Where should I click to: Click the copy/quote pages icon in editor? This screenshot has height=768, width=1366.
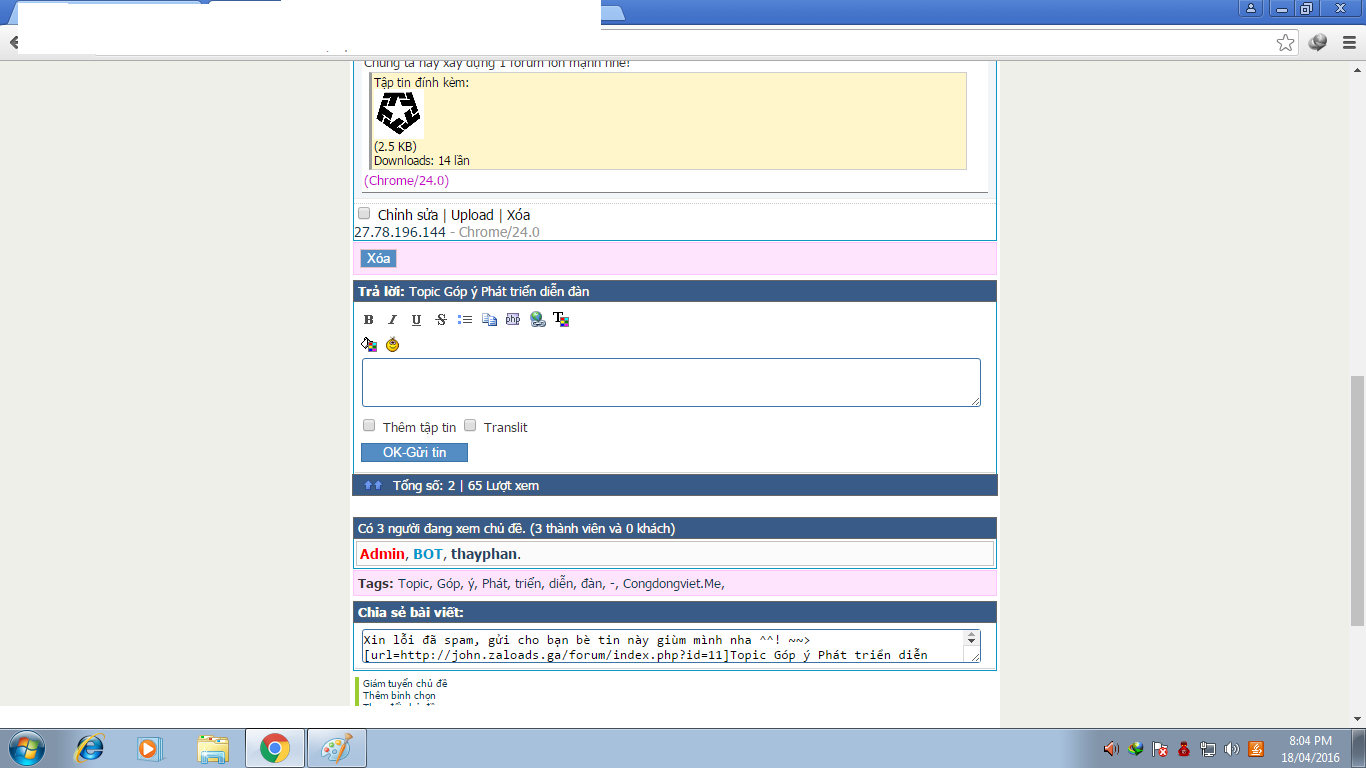[x=489, y=320]
